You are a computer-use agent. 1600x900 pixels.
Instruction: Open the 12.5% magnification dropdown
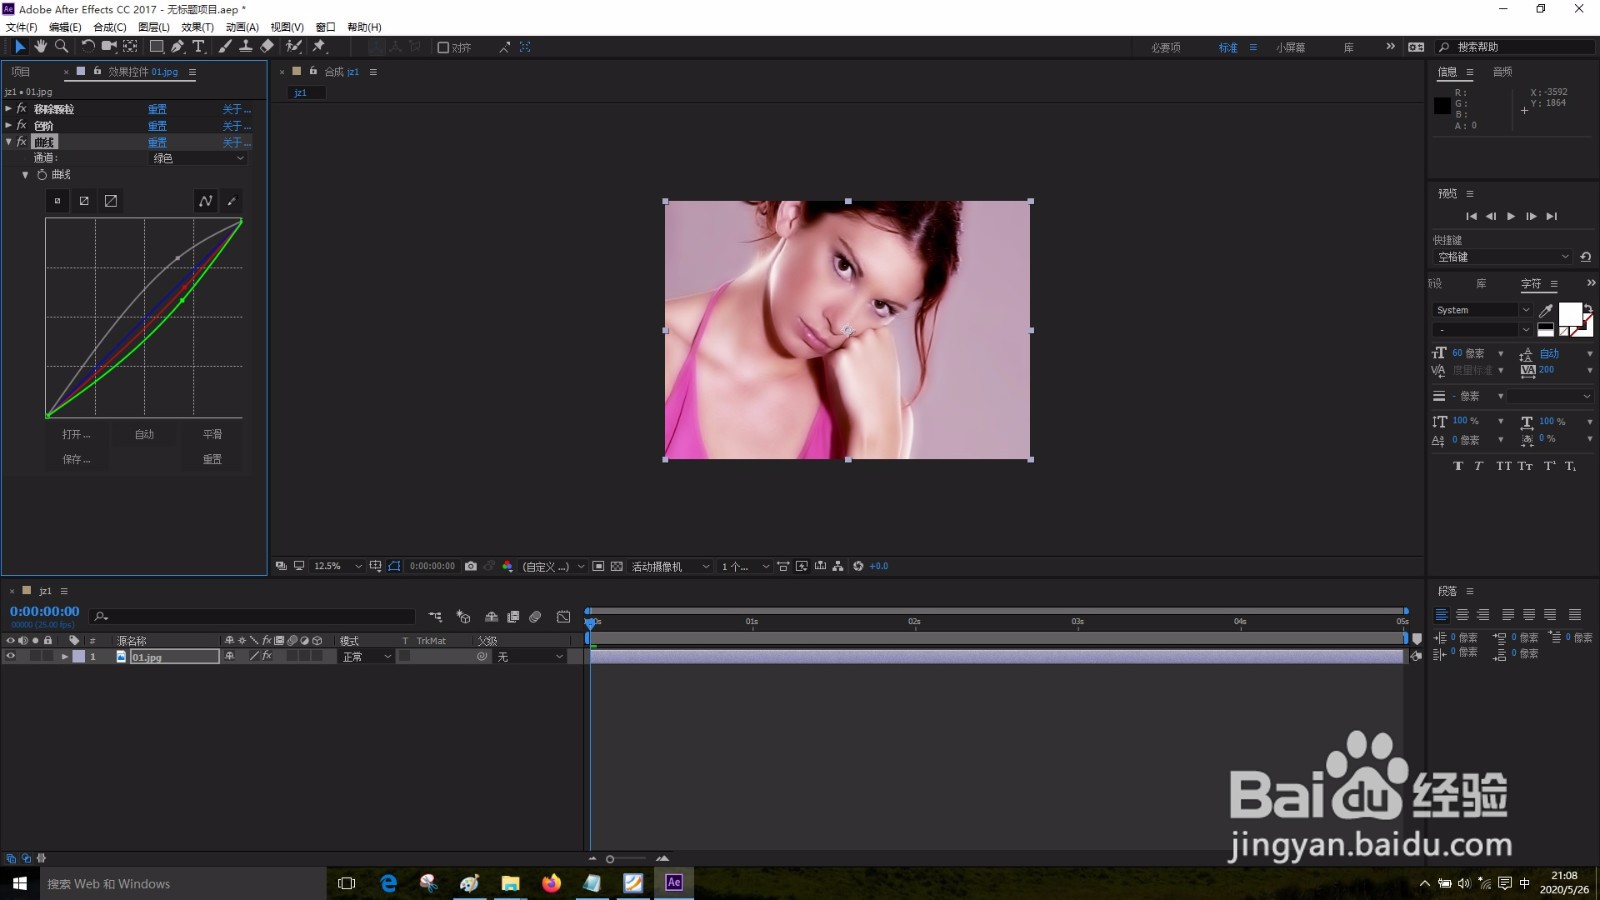coord(337,566)
